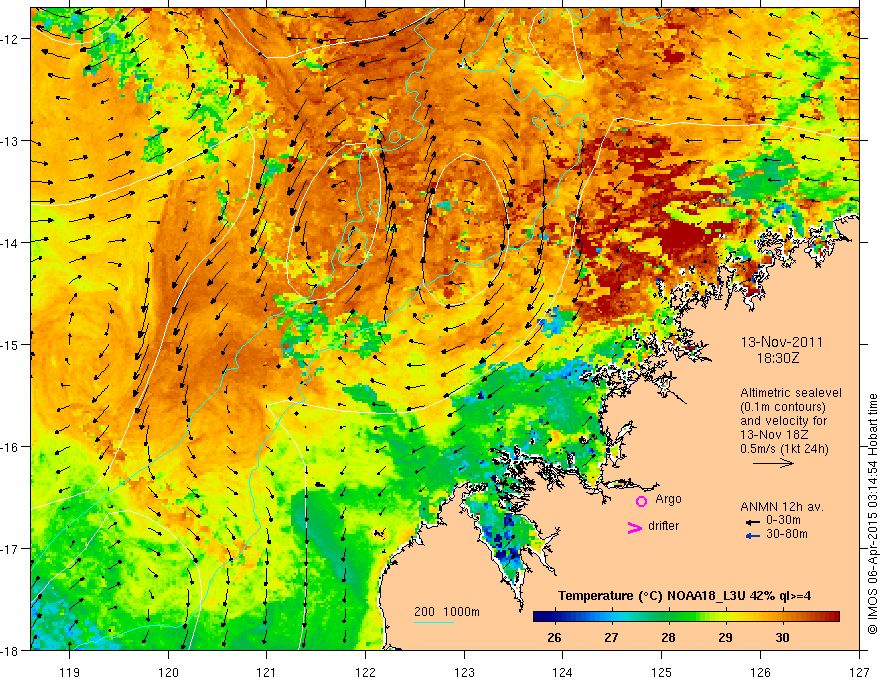Click the latitude axis label -17
880x680 pixels.
10,548
